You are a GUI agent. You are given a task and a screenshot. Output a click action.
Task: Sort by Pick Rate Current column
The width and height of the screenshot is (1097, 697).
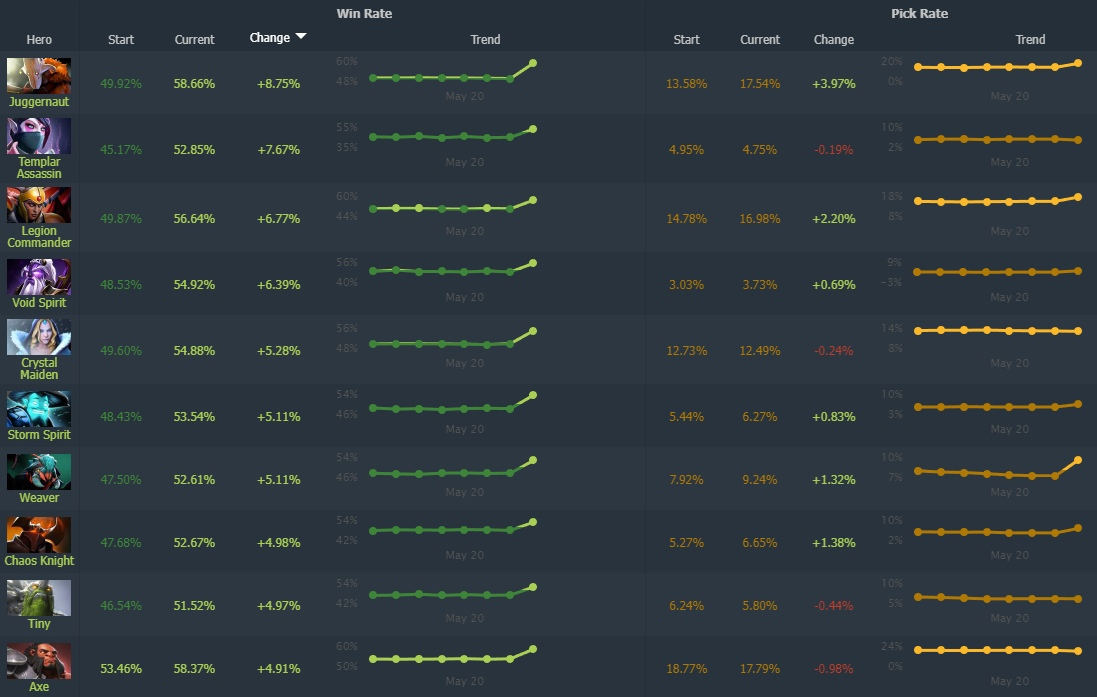pos(760,40)
